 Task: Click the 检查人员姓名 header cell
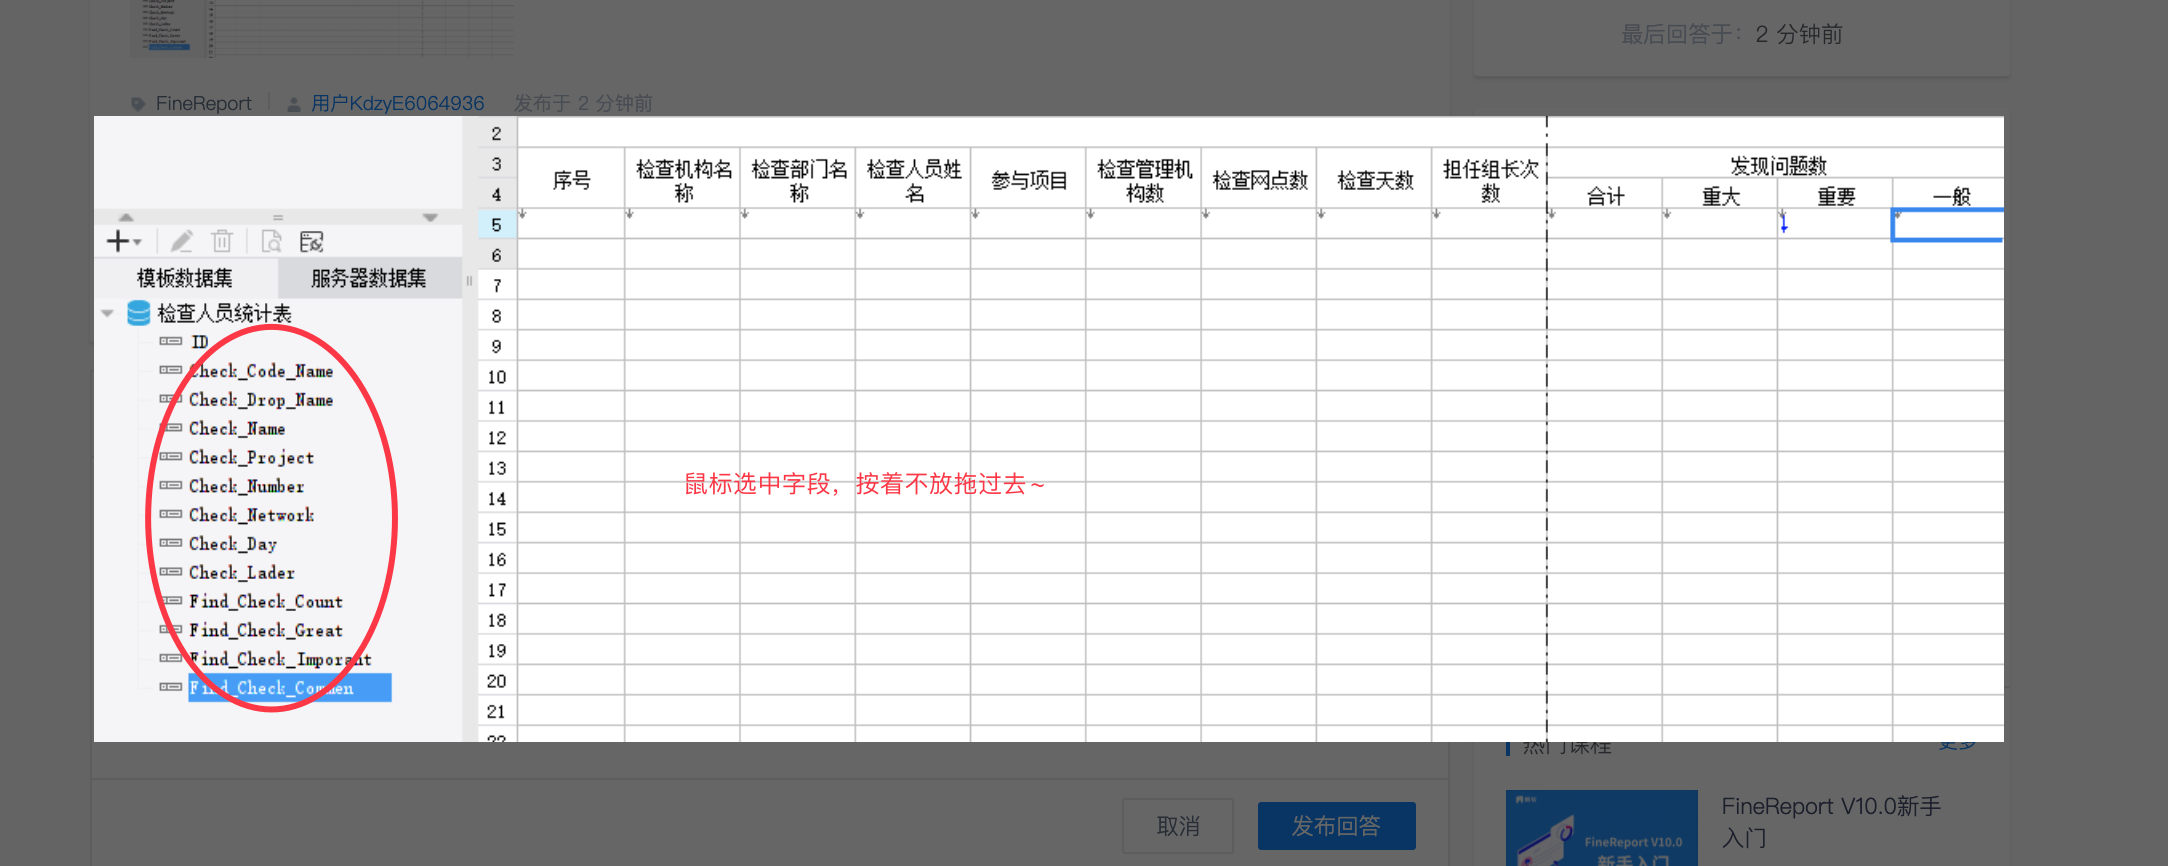tap(914, 180)
